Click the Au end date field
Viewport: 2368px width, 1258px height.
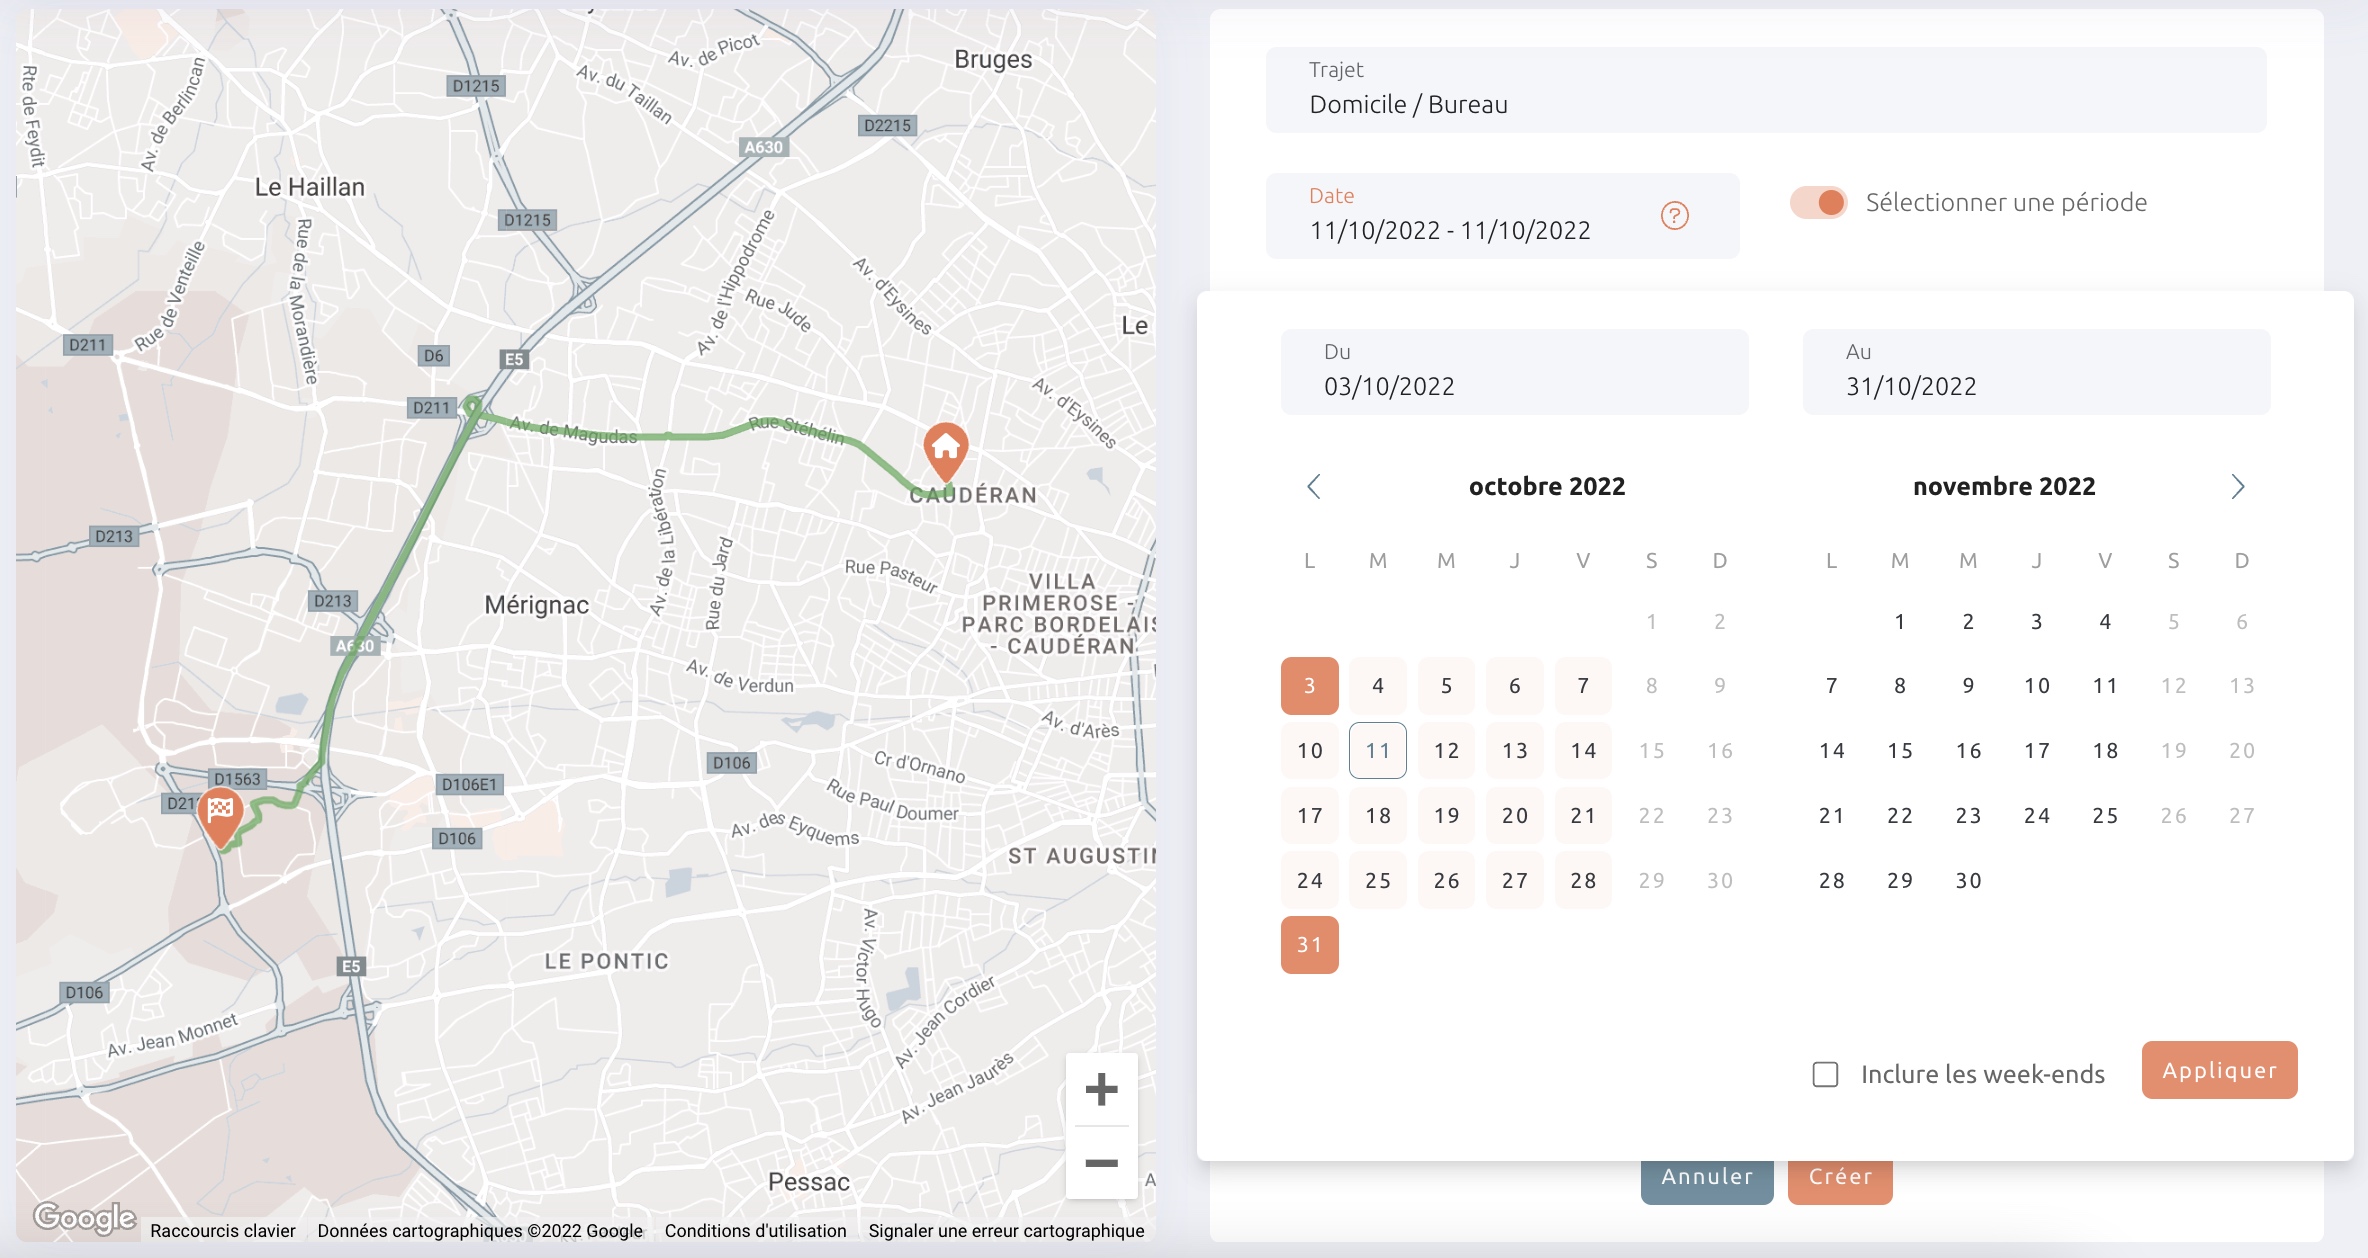2036,372
